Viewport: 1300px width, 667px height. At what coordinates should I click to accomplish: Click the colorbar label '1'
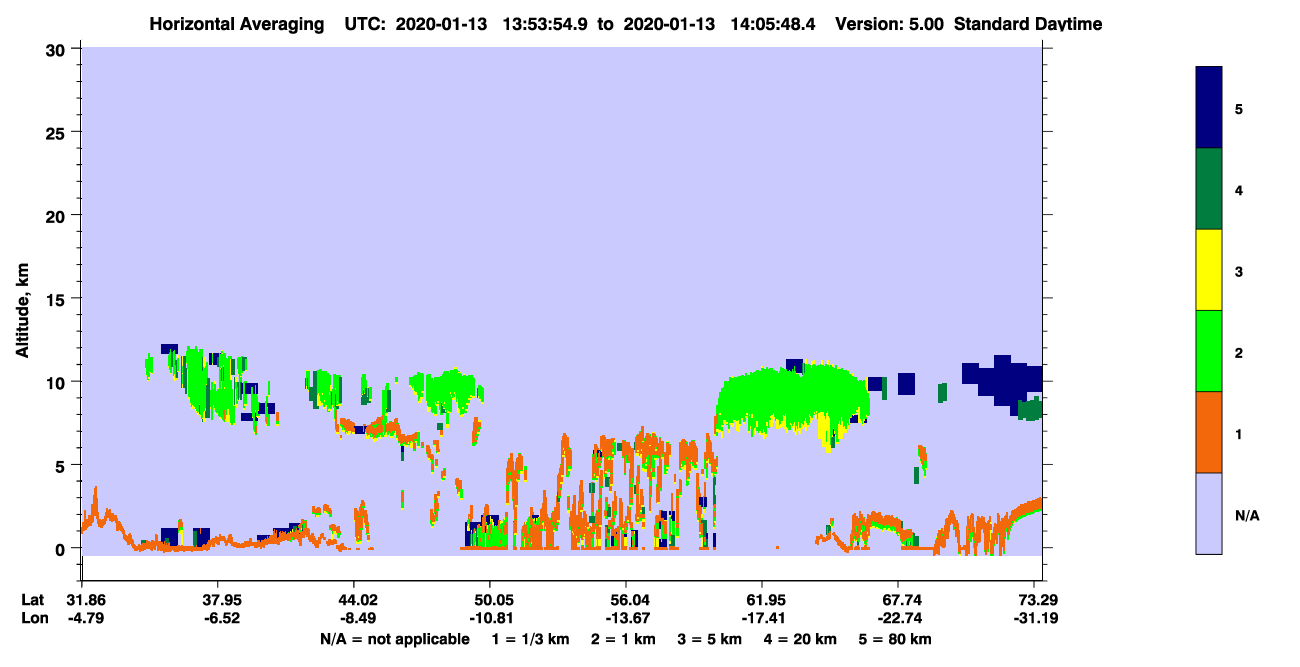[x=1239, y=433]
